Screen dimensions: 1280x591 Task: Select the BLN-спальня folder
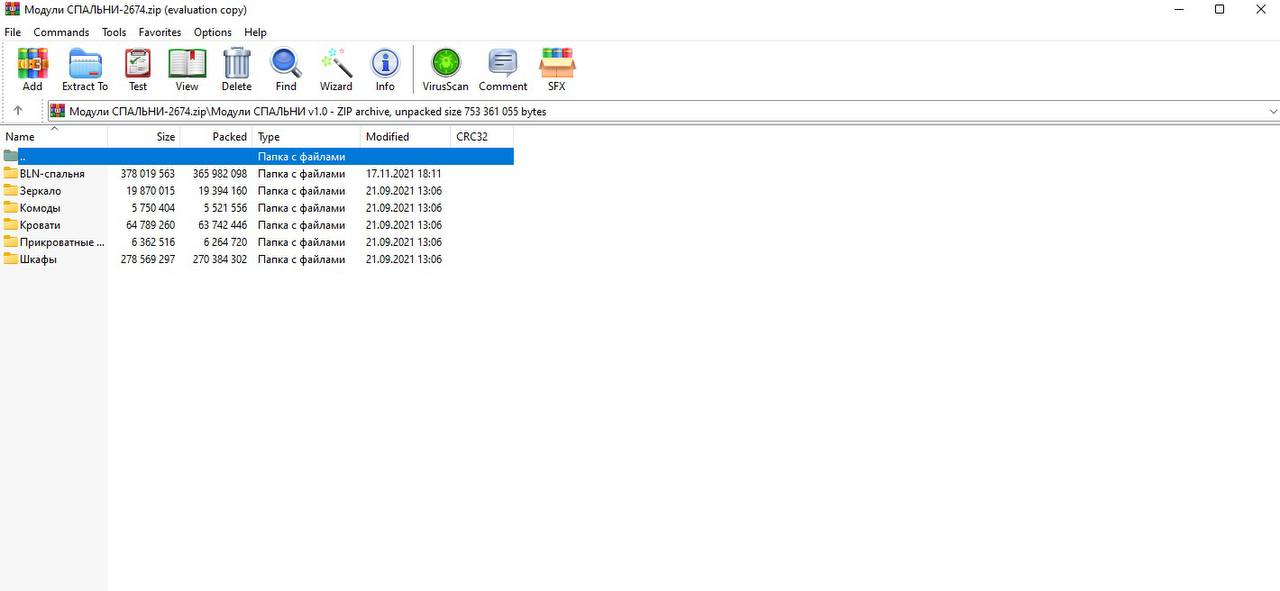tap(52, 174)
